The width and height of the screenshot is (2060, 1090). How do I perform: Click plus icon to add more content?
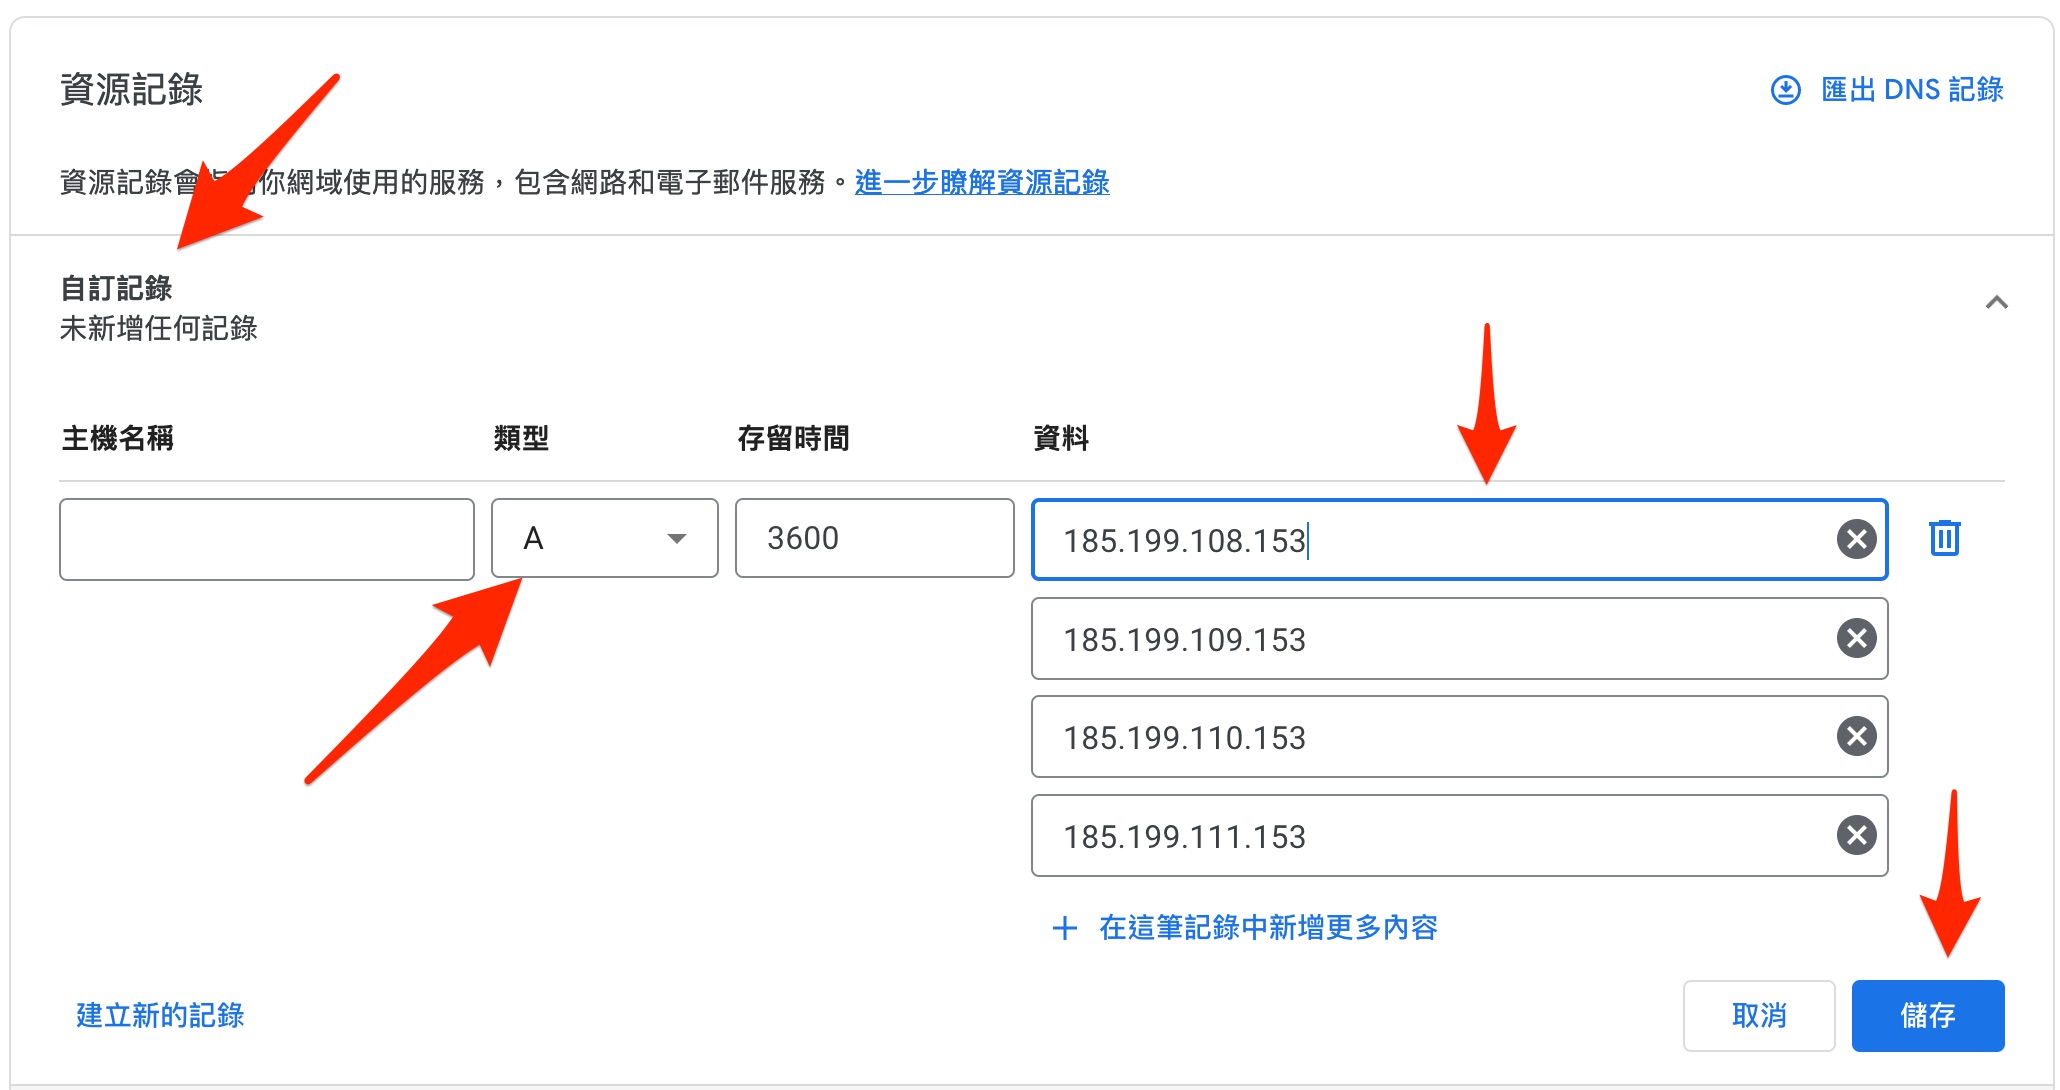[1065, 928]
